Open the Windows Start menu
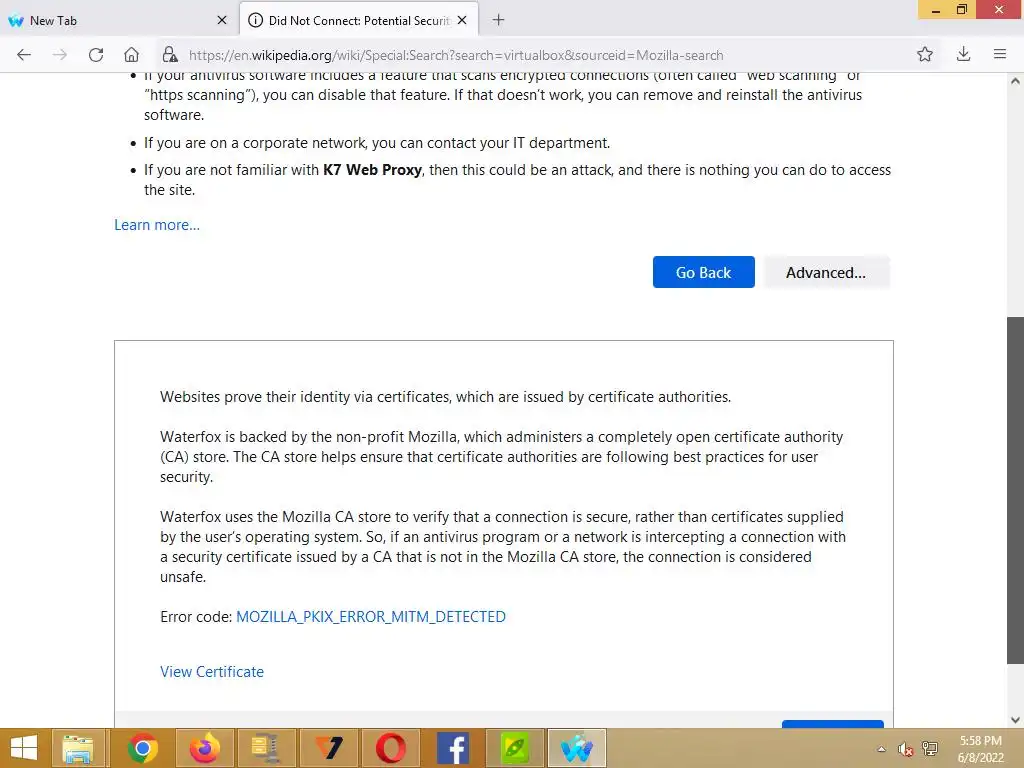The width and height of the screenshot is (1024, 768). coord(24,748)
